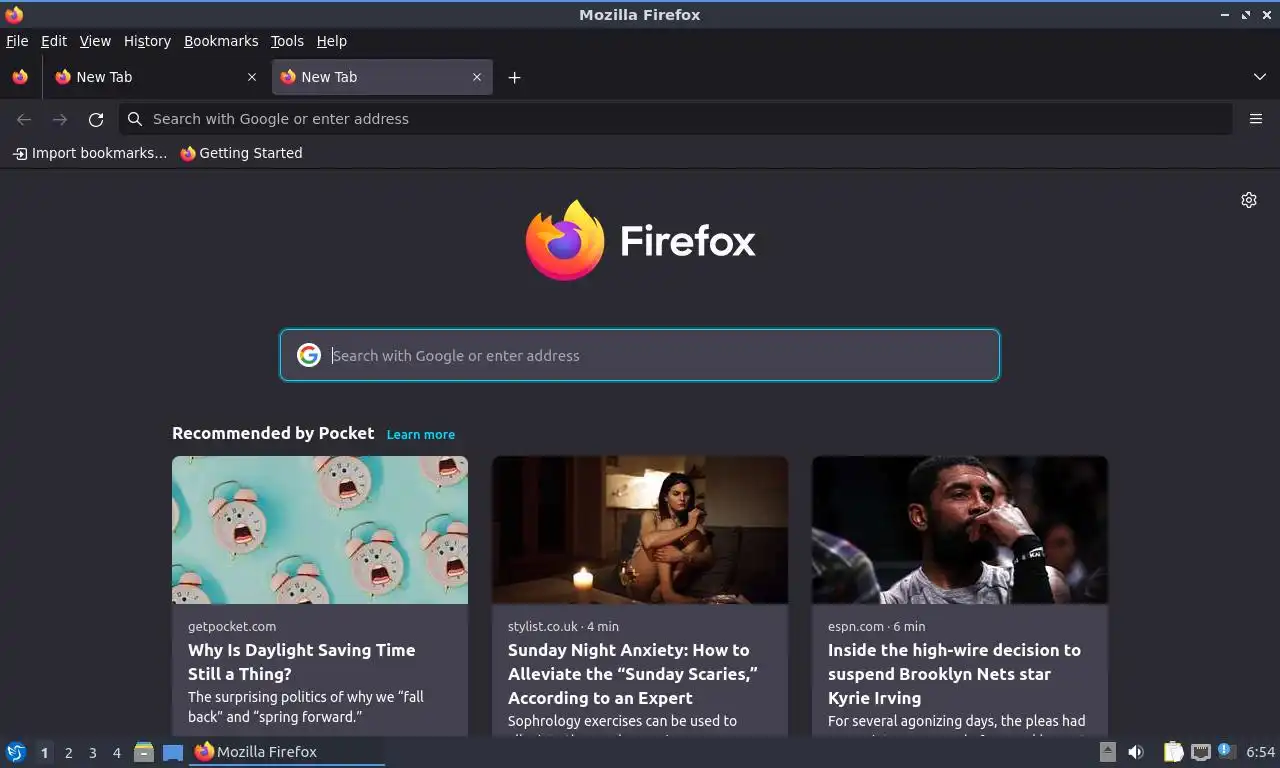Screen dimensions: 1280x768
Task: Open the Help menu
Action: [332, 41]
